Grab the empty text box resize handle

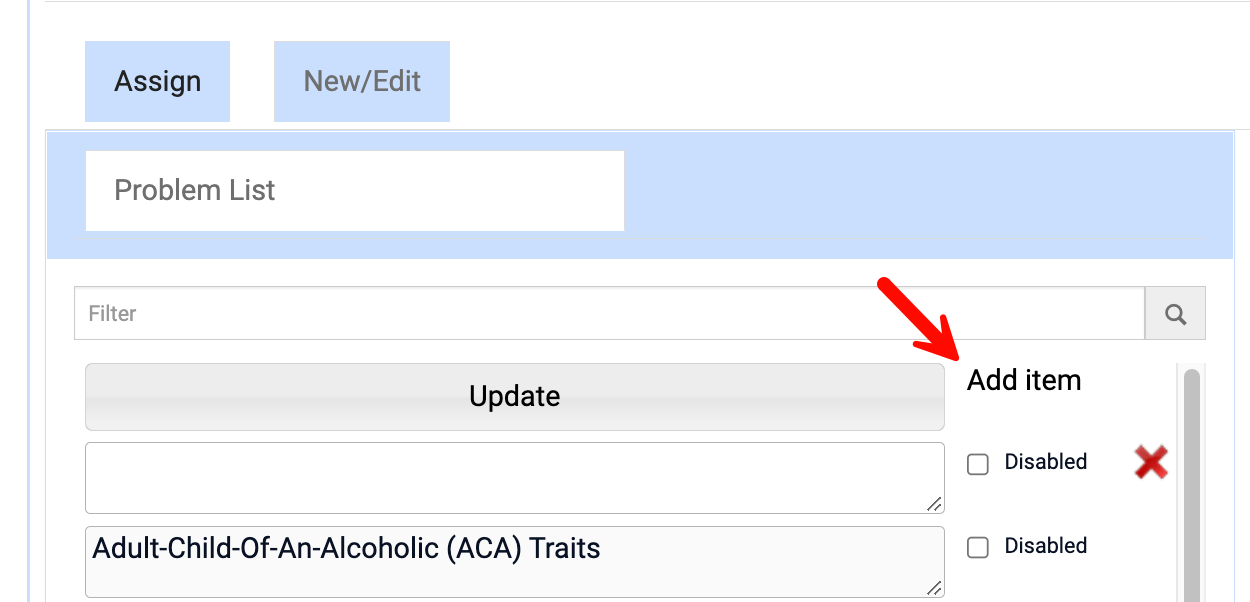[934, 504]
